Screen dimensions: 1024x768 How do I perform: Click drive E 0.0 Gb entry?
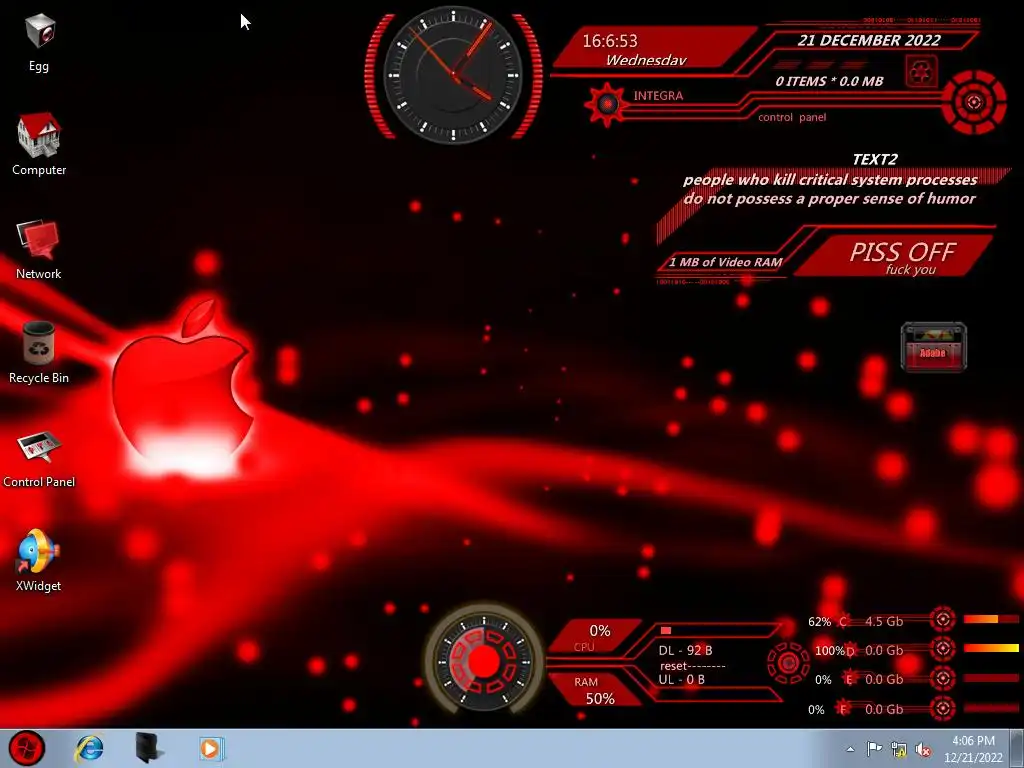pyautogui.click(x=884, y=680)
